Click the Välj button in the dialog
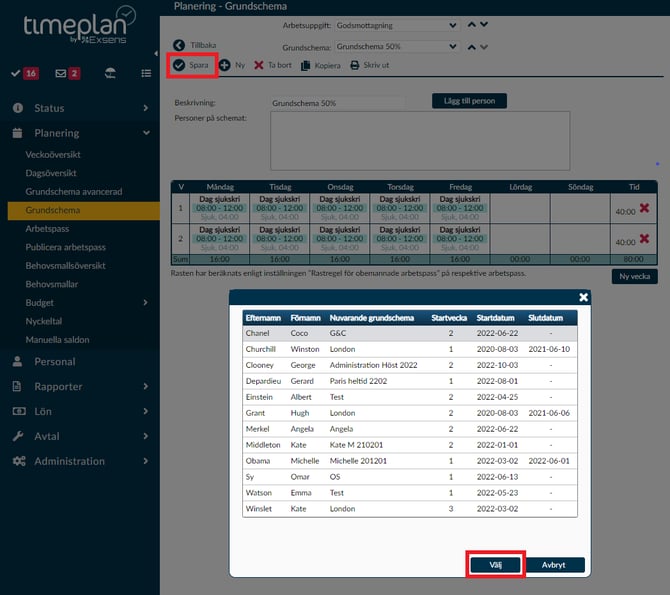The height and width of the screenshot is (595, 670). click(x=495, y=564)
